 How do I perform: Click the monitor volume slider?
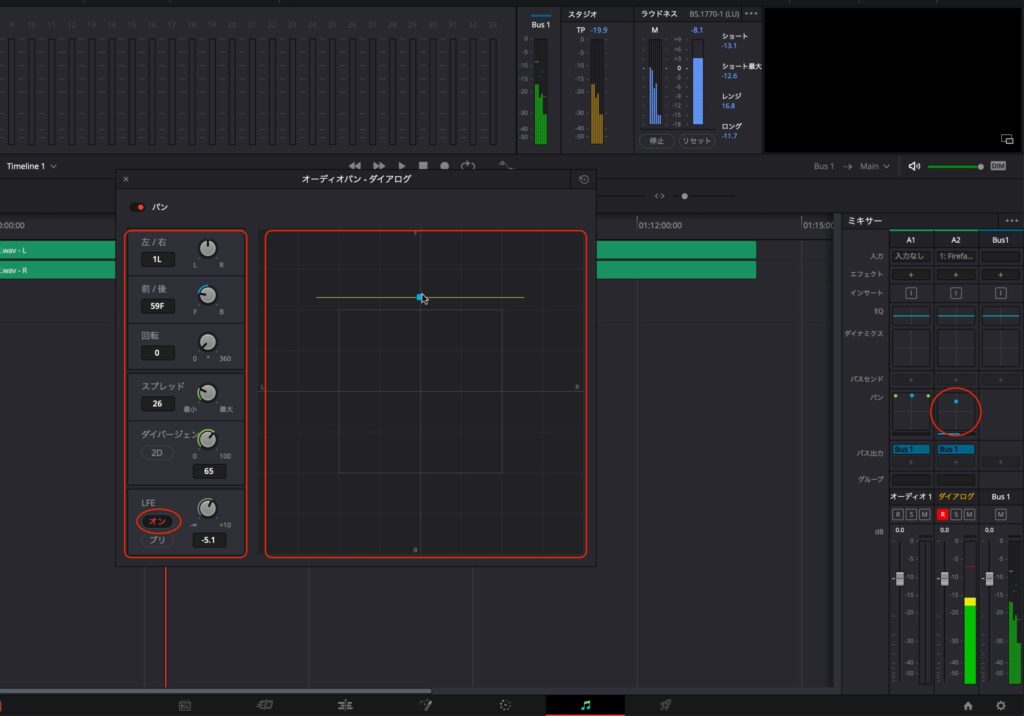coord(954,166)
